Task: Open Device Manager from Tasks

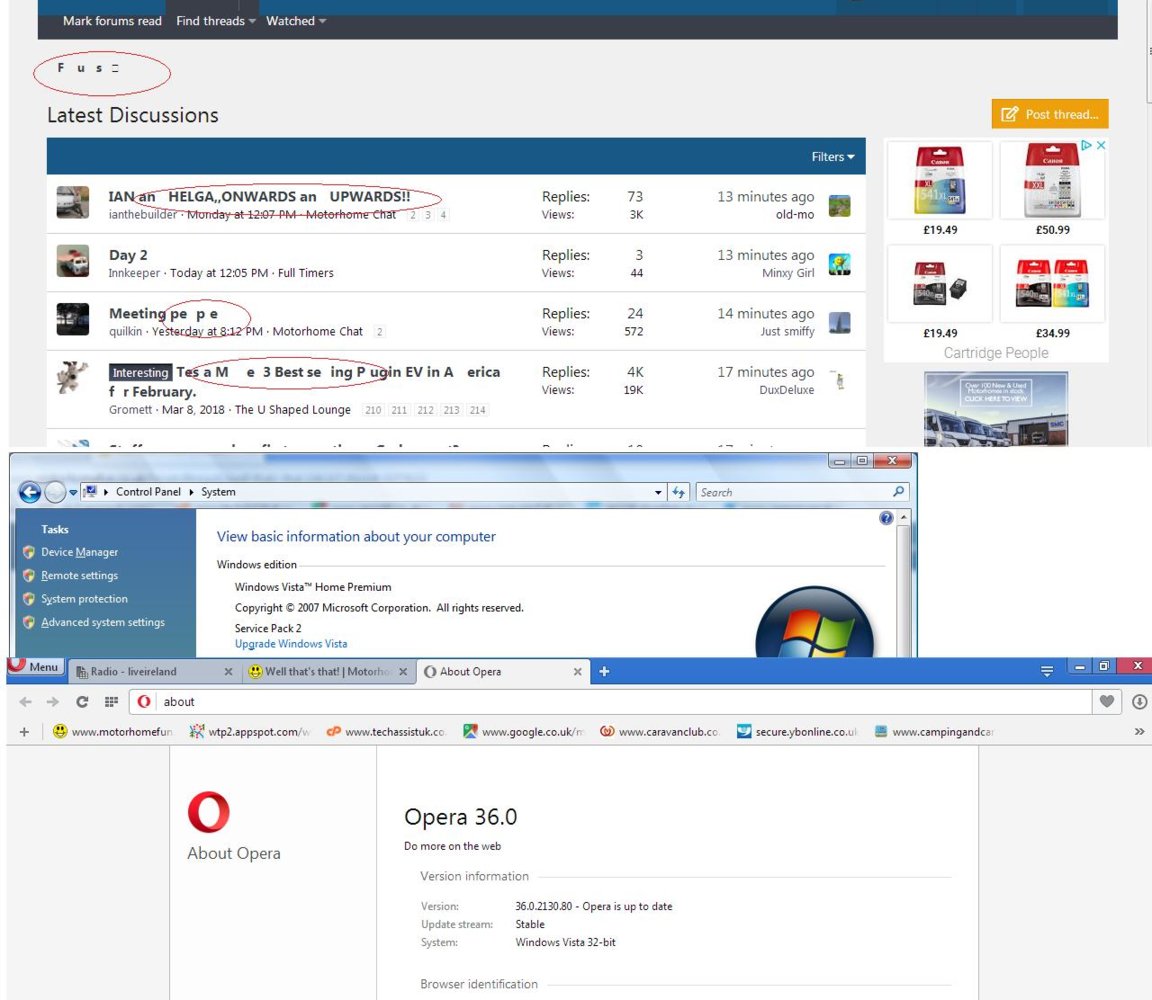Action: point(79,552)
